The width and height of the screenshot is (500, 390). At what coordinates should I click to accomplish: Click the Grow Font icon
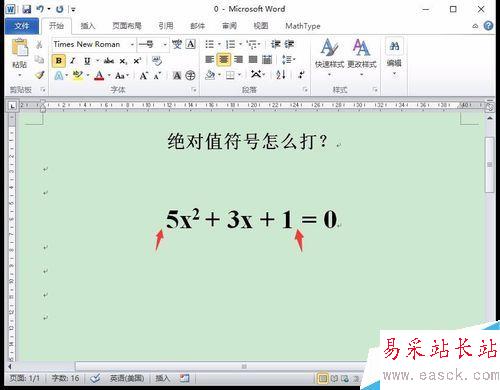[x=144, y=76]
